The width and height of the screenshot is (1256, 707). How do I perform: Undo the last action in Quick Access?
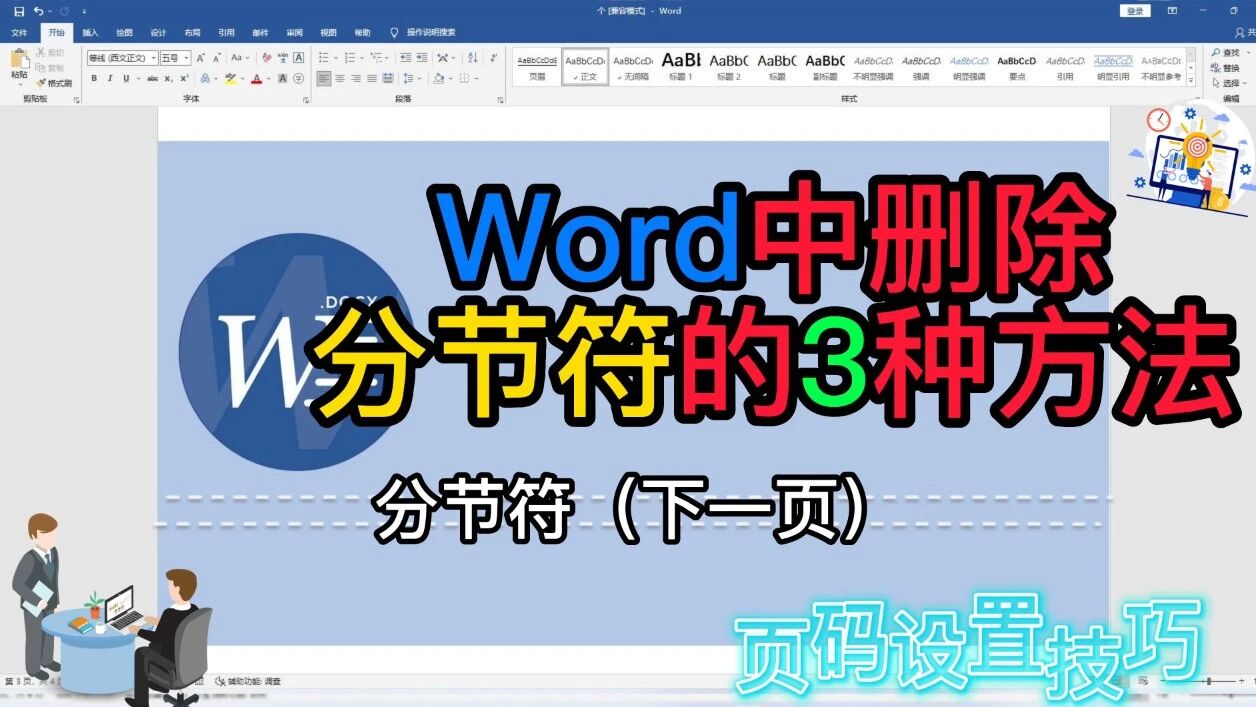coord(38,11)
